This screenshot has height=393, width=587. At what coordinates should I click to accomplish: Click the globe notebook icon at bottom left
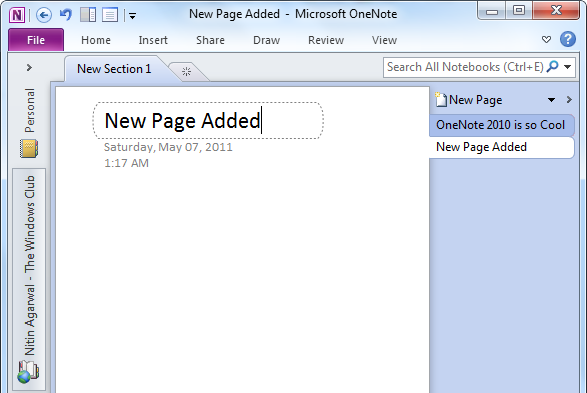pos(28,372)
